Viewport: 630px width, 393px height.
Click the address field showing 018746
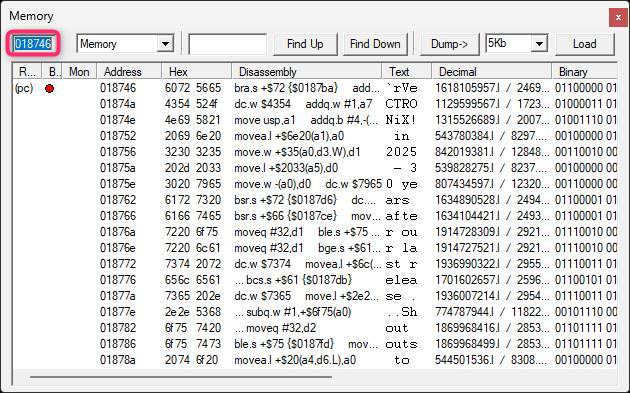click(x=33, y=43)
